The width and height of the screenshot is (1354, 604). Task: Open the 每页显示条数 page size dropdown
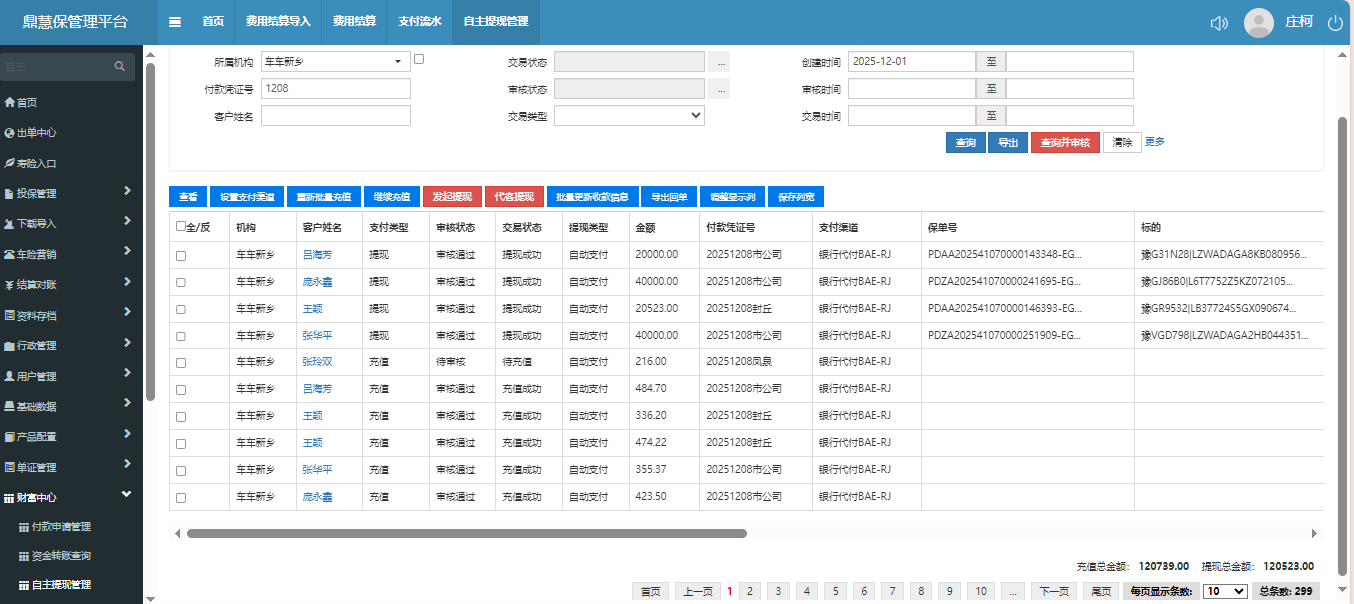tap(1225, 591)
